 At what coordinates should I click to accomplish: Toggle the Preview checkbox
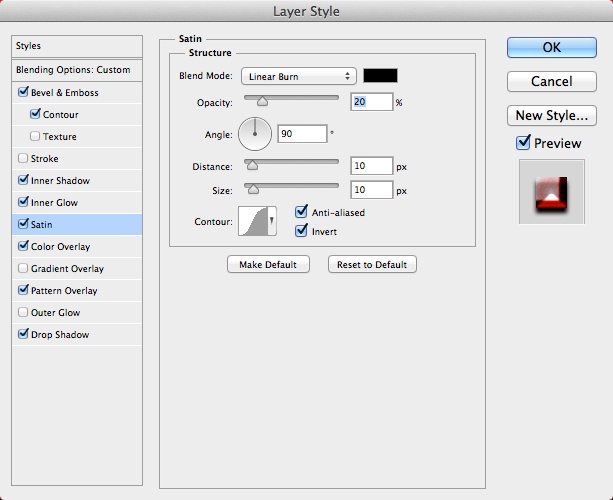point(523,143)
